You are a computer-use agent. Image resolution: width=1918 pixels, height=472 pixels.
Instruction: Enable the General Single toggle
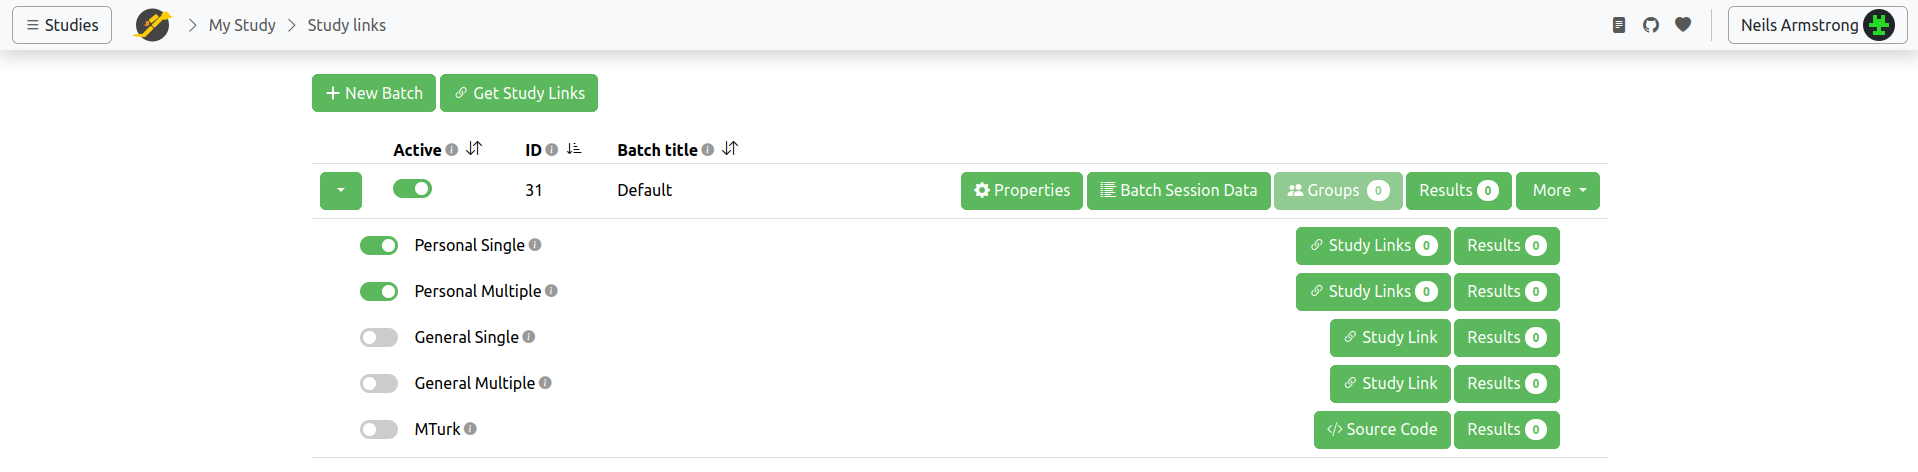click(x=379, y=338)
